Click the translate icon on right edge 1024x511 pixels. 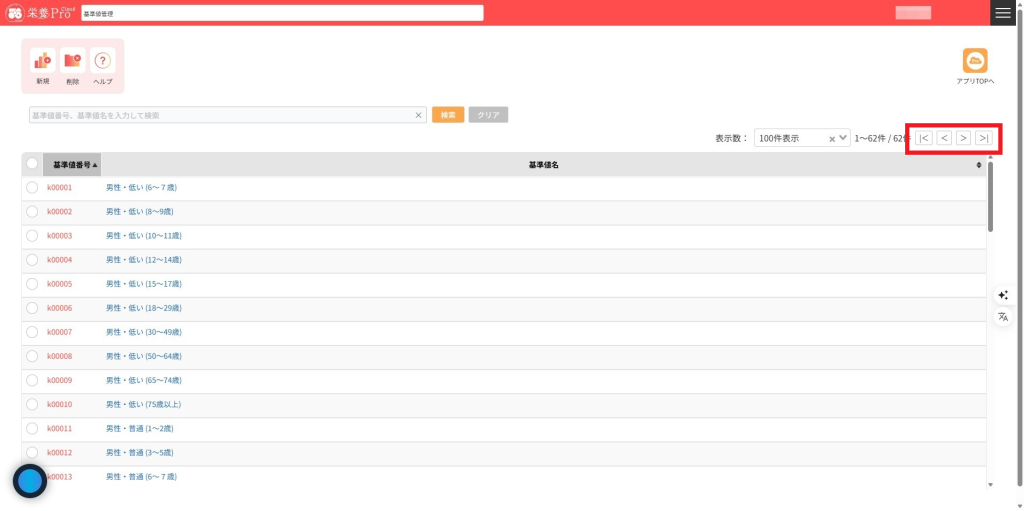point(1003,317)
